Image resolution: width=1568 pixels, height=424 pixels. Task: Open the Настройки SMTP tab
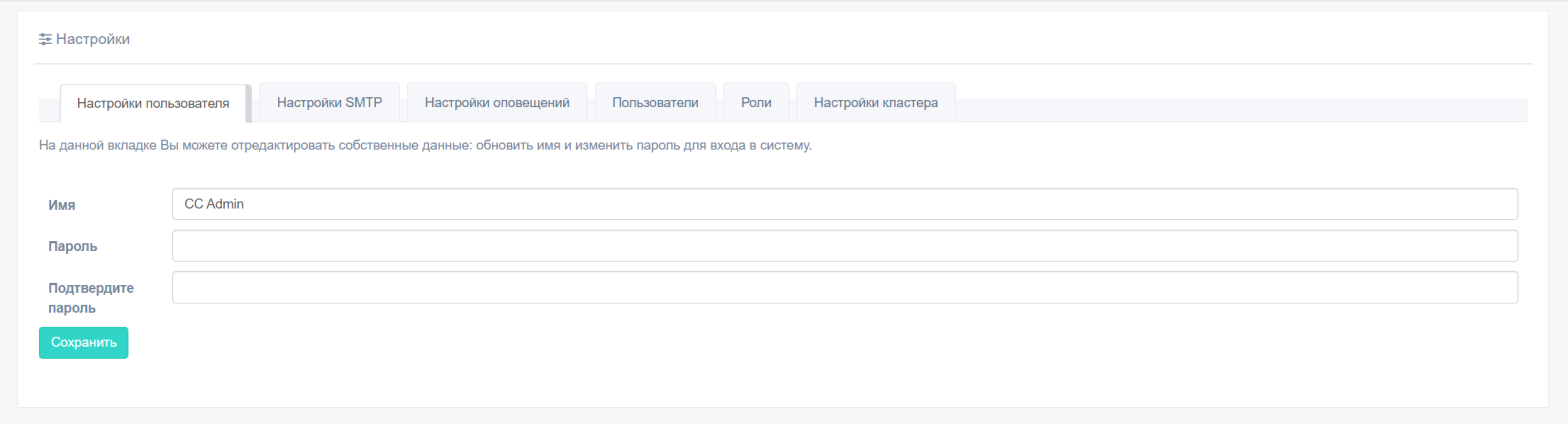[329, 102]
